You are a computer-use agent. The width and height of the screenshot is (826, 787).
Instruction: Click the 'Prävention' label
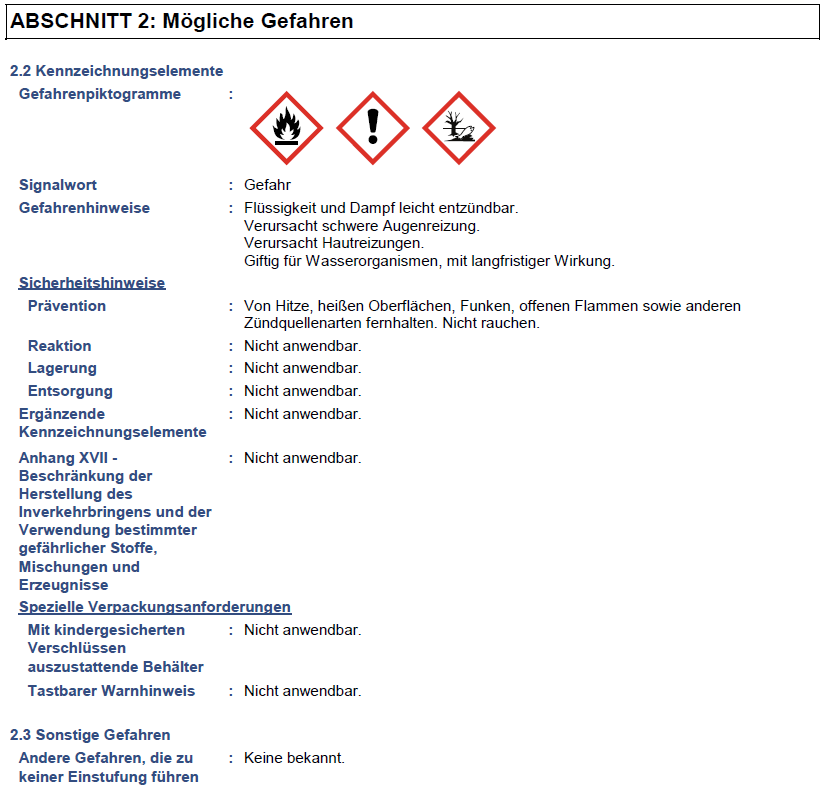point(67,306)
